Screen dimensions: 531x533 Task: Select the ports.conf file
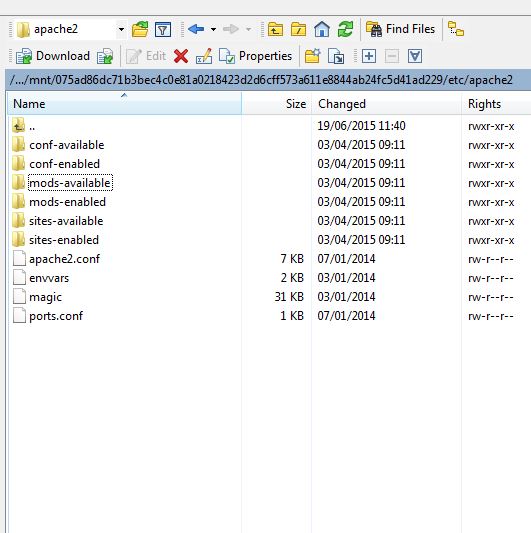tap(56, 316)
